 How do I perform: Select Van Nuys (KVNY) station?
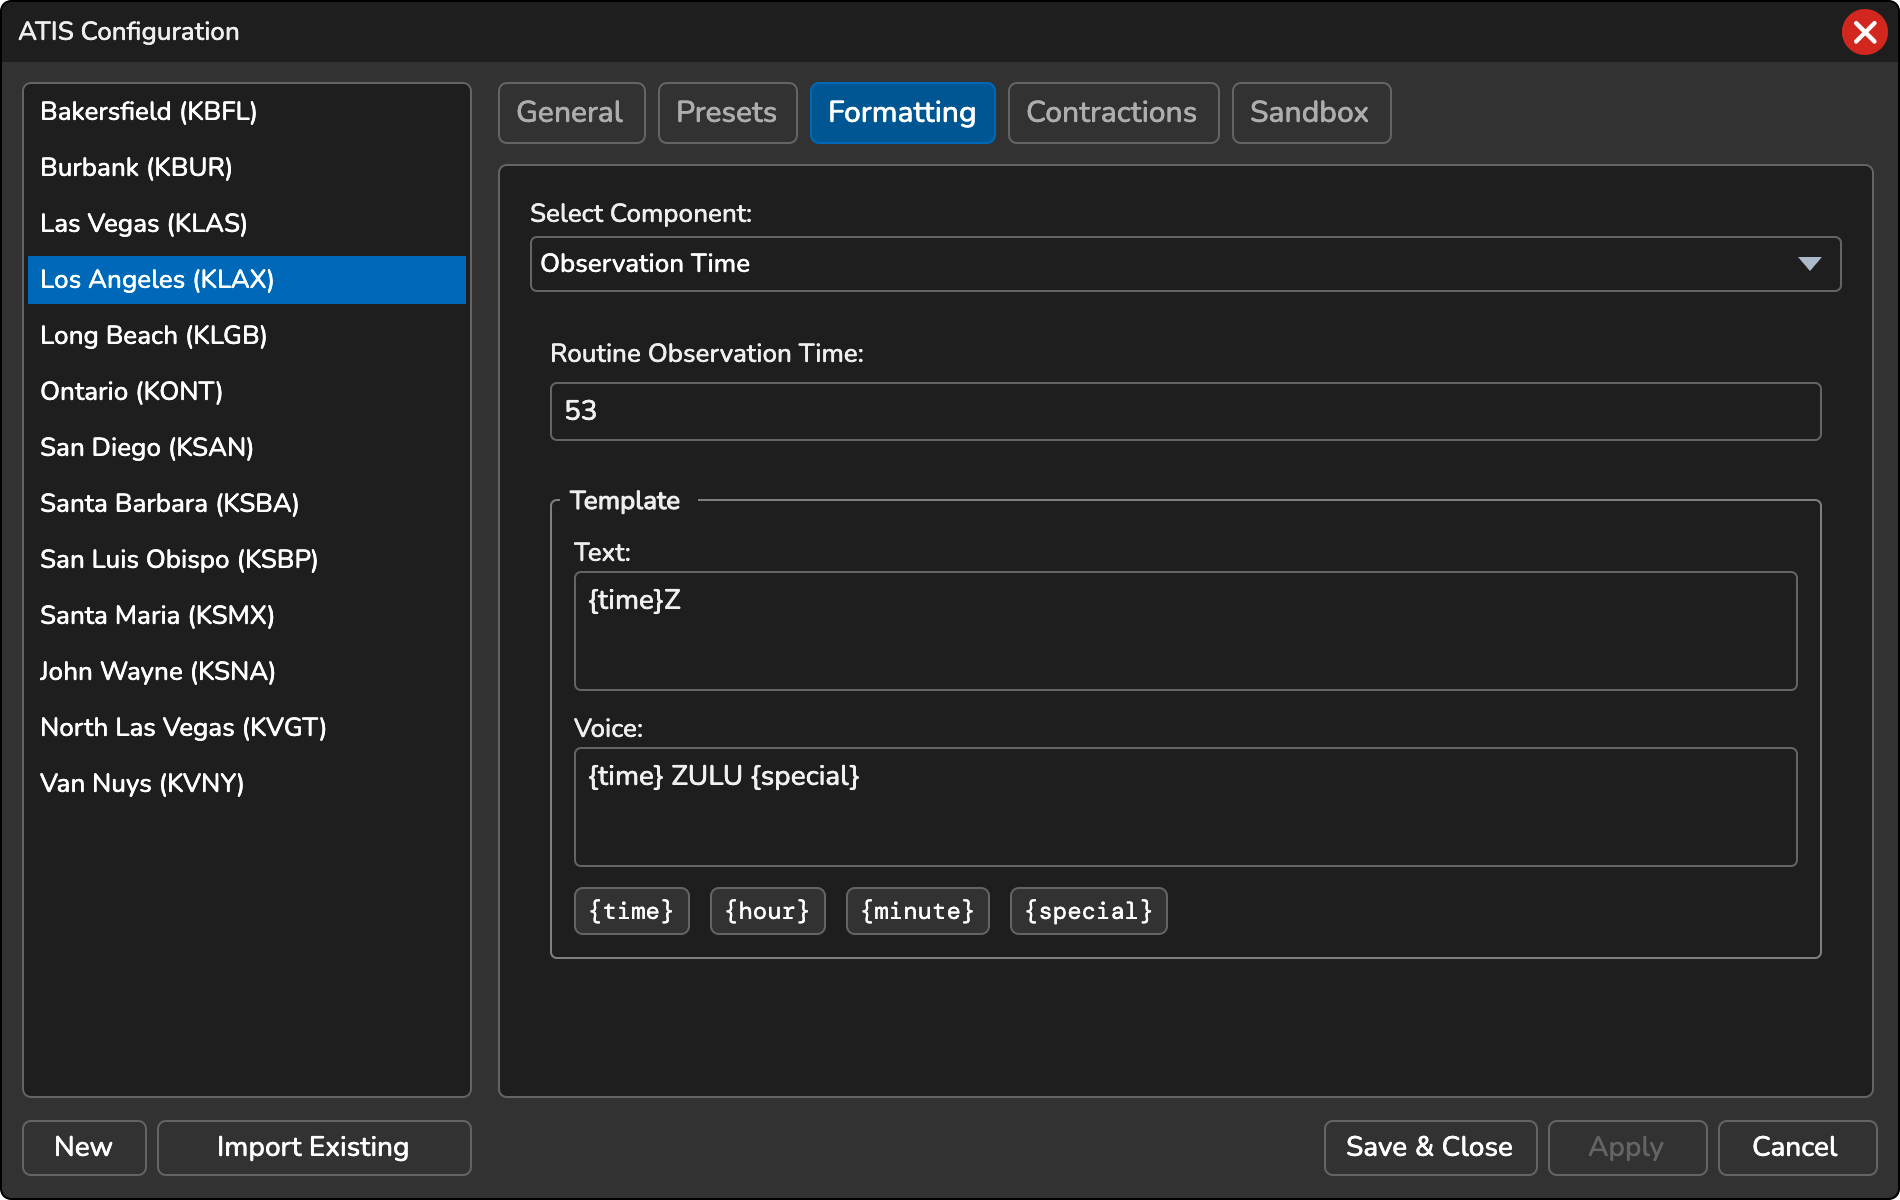pyautogui.click(x=142, y=783)
